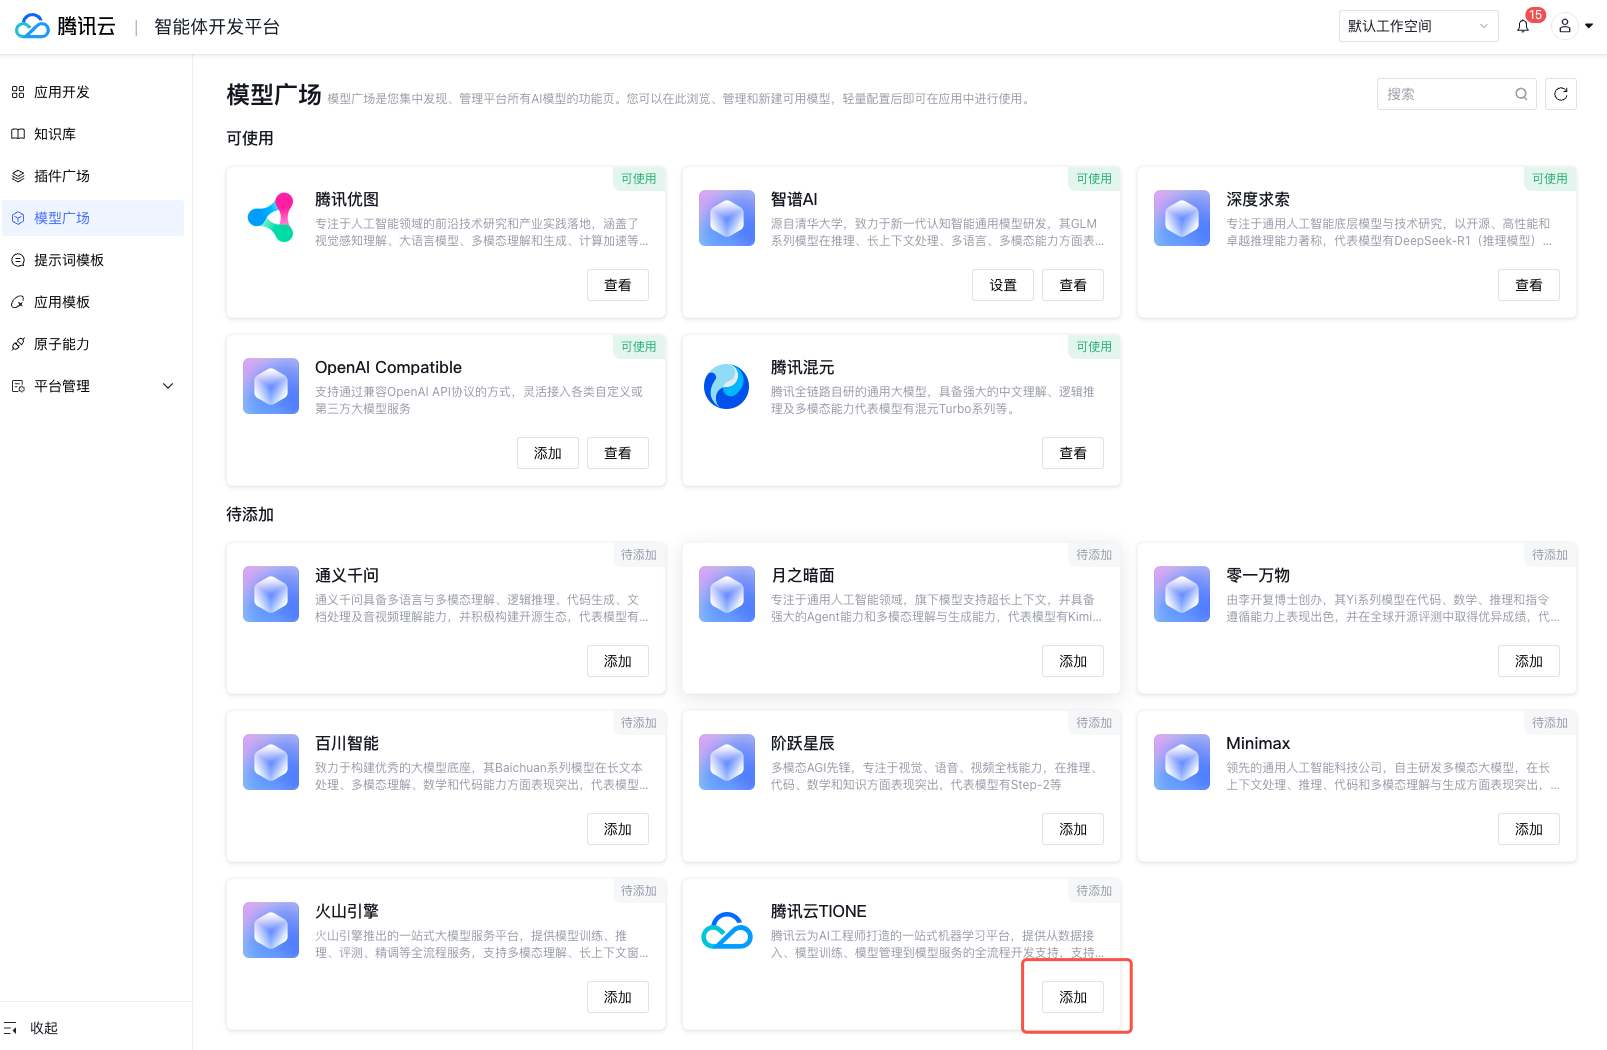Click the 百川智能 model logo
1607x1050 pixels.
pyautogui.click(x=271, y=762)
